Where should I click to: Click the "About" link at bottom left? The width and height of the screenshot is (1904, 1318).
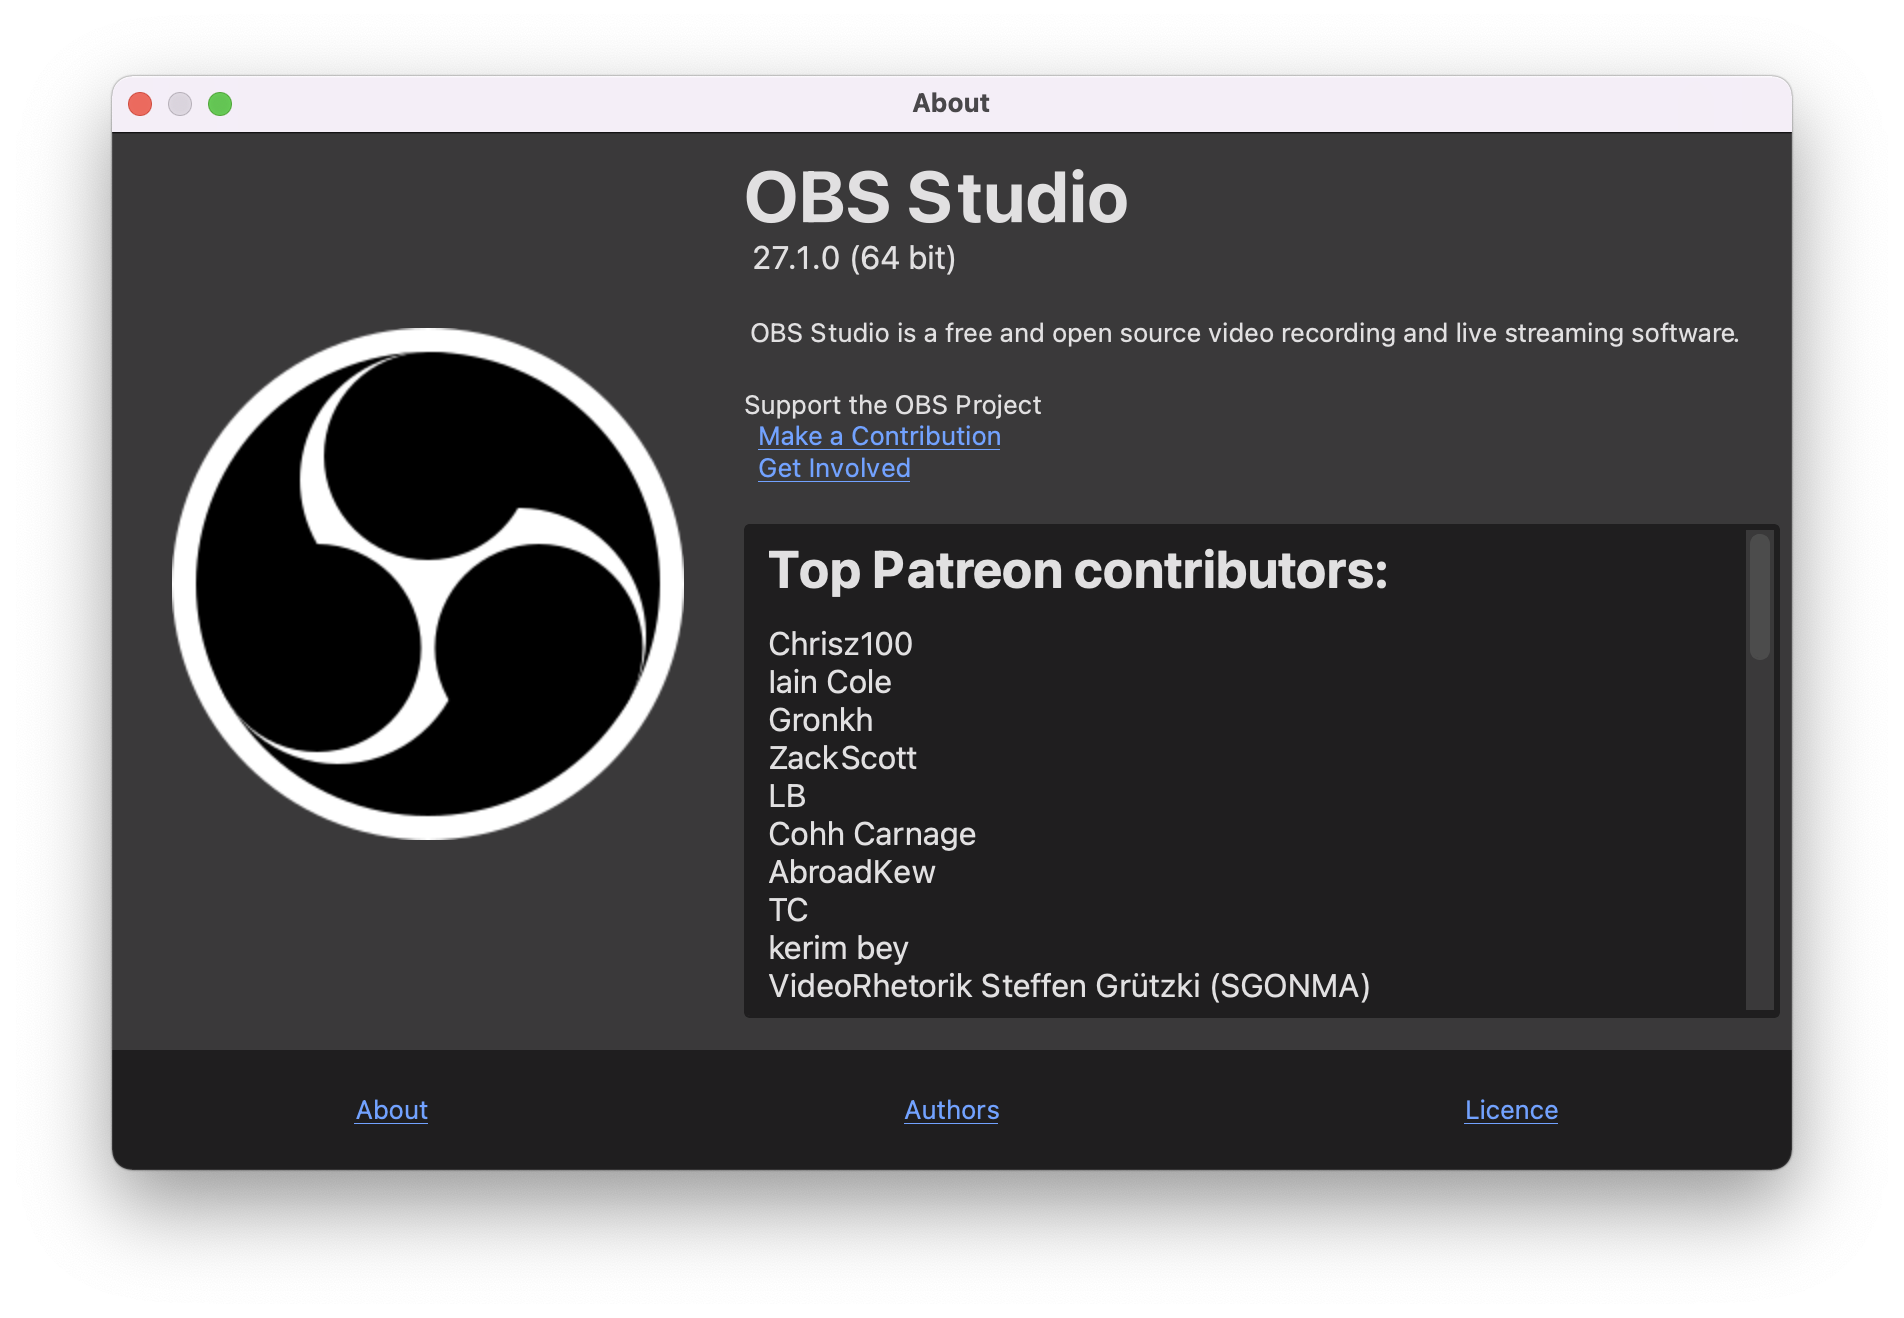391,1110
